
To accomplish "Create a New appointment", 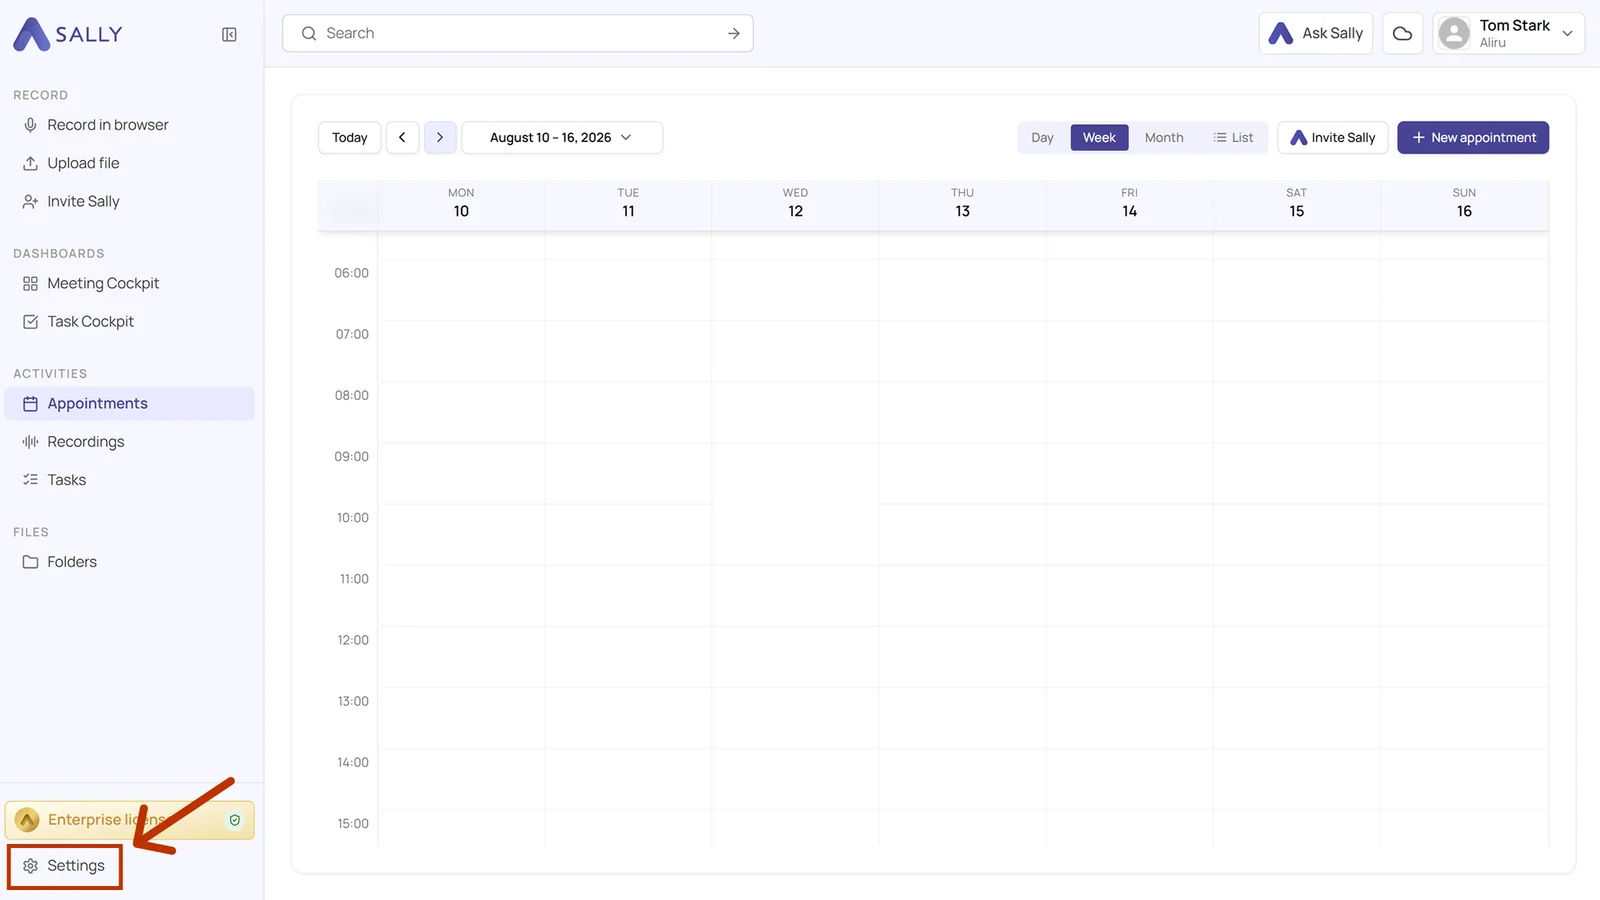I will (1473, 138).
